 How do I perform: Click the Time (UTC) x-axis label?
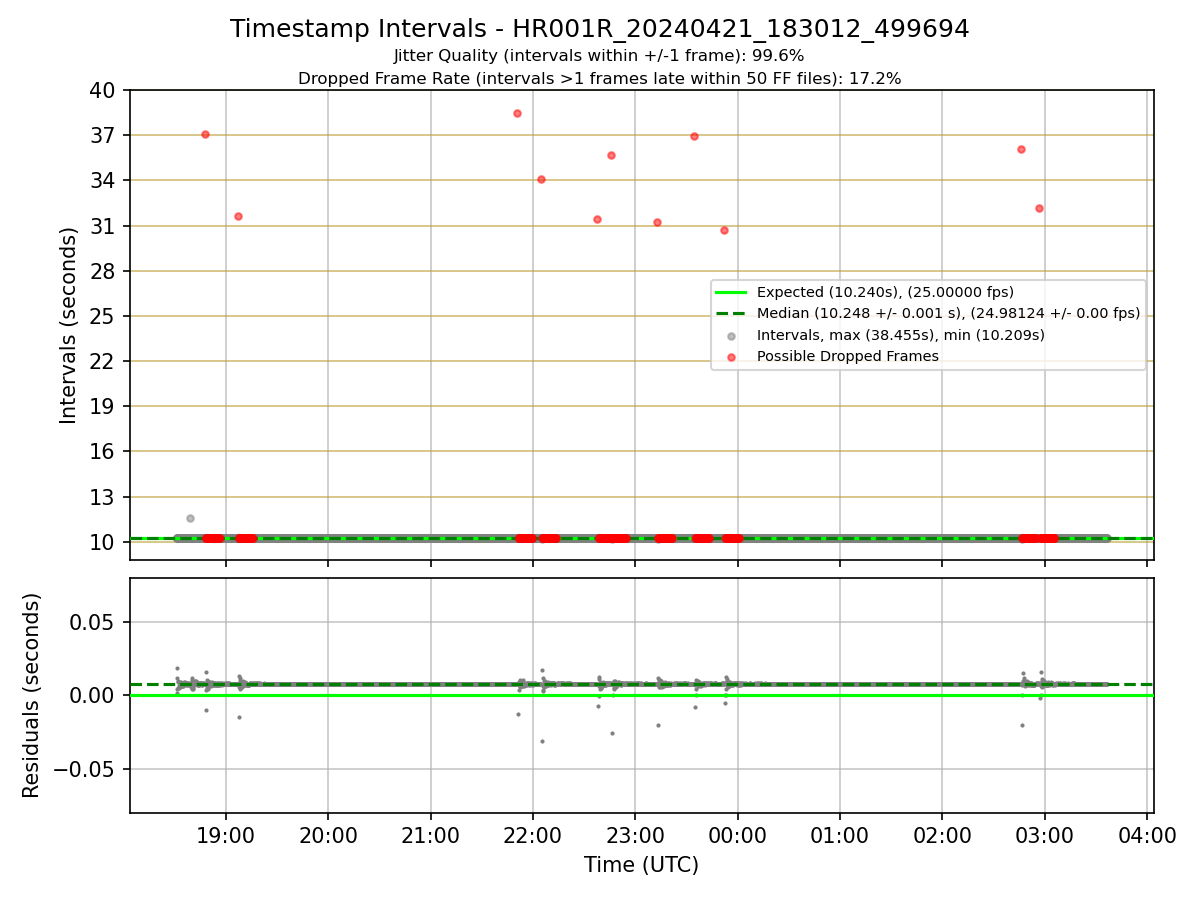pyautogui.click(x=641, y=865)
